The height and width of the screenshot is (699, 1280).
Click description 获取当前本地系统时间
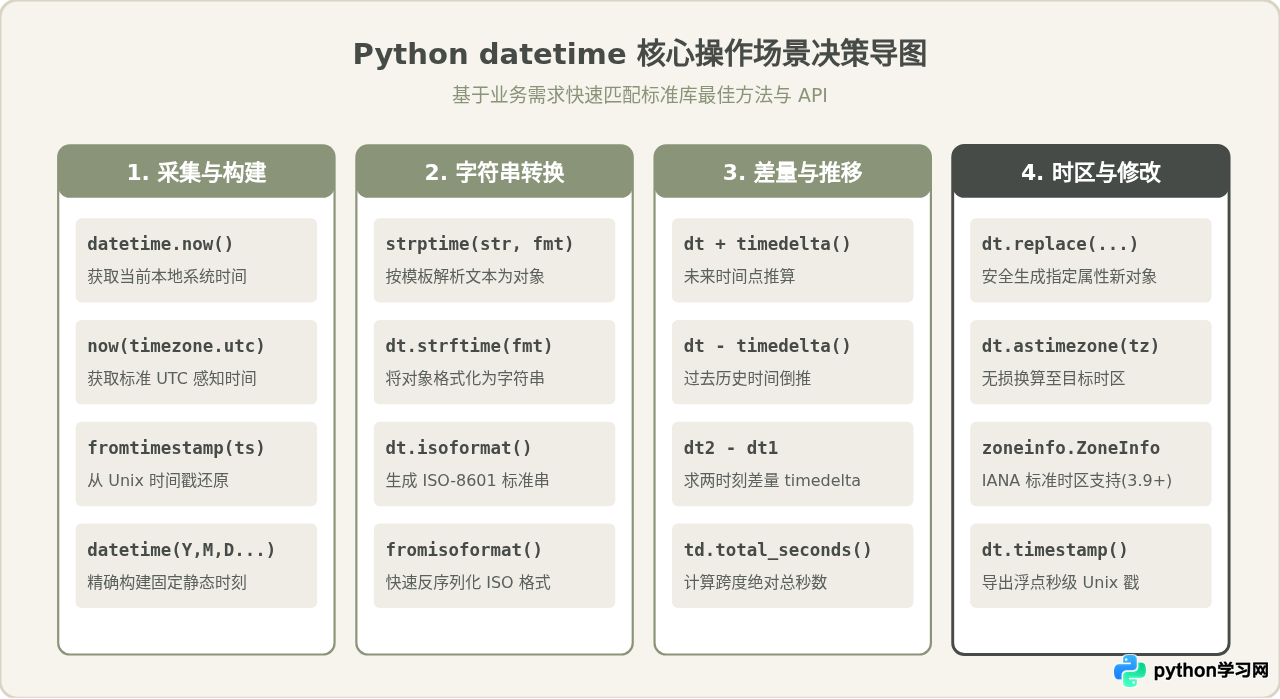tap(167, 277)
